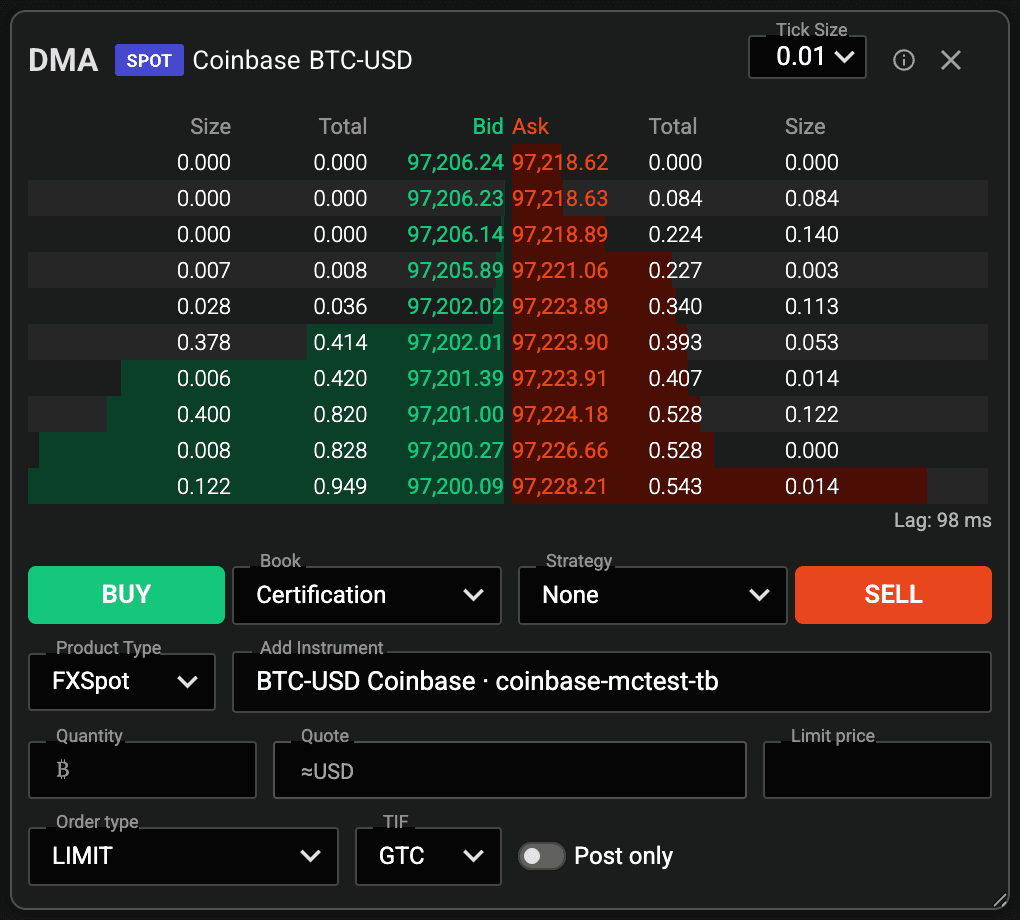Select bid price 97,202.01
Viewport: 1020px width, 920px height.
pos(455,342)
